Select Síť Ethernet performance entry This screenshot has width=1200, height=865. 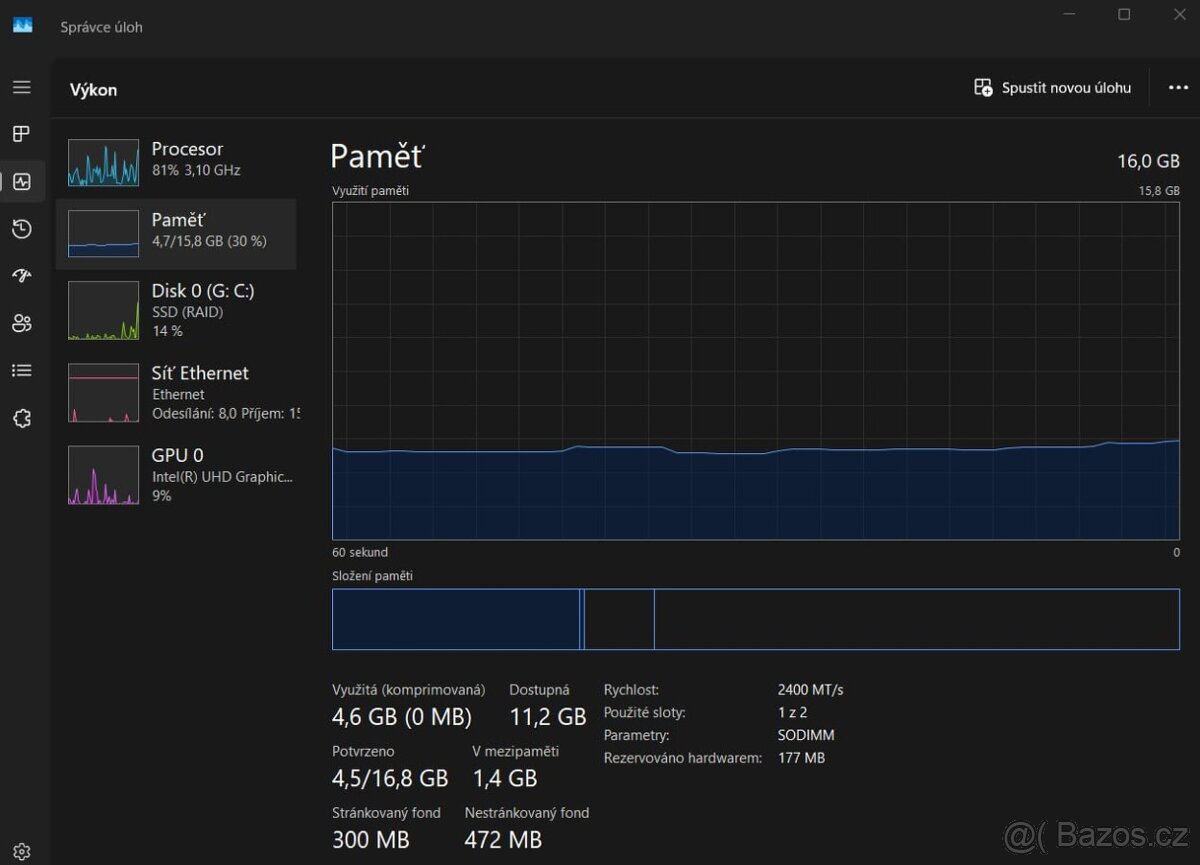point(176,392)
